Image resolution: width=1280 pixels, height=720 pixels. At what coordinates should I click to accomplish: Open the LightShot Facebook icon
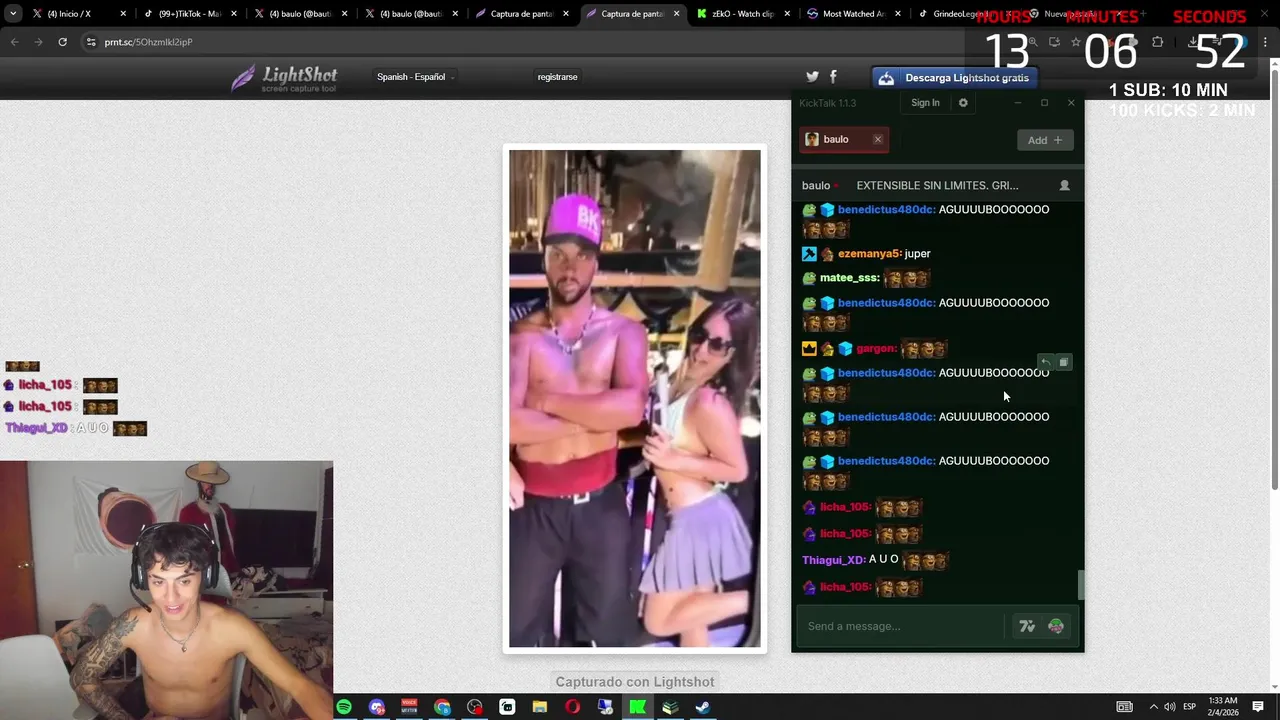click(833, 77)
